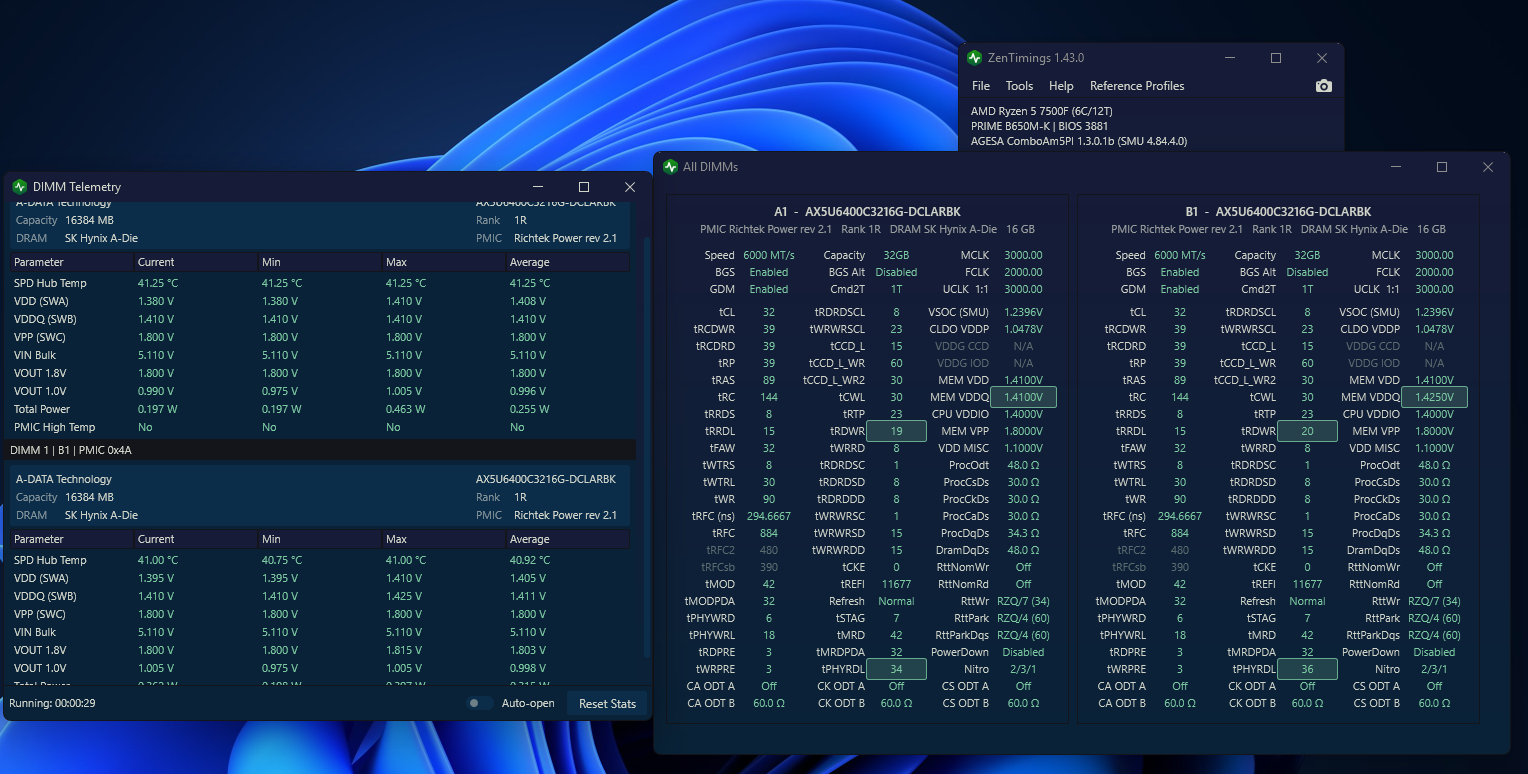The image size is (1528, 774).
Task: Click Speed value 6000 MT/s in A1
Action: coord(769,255)
